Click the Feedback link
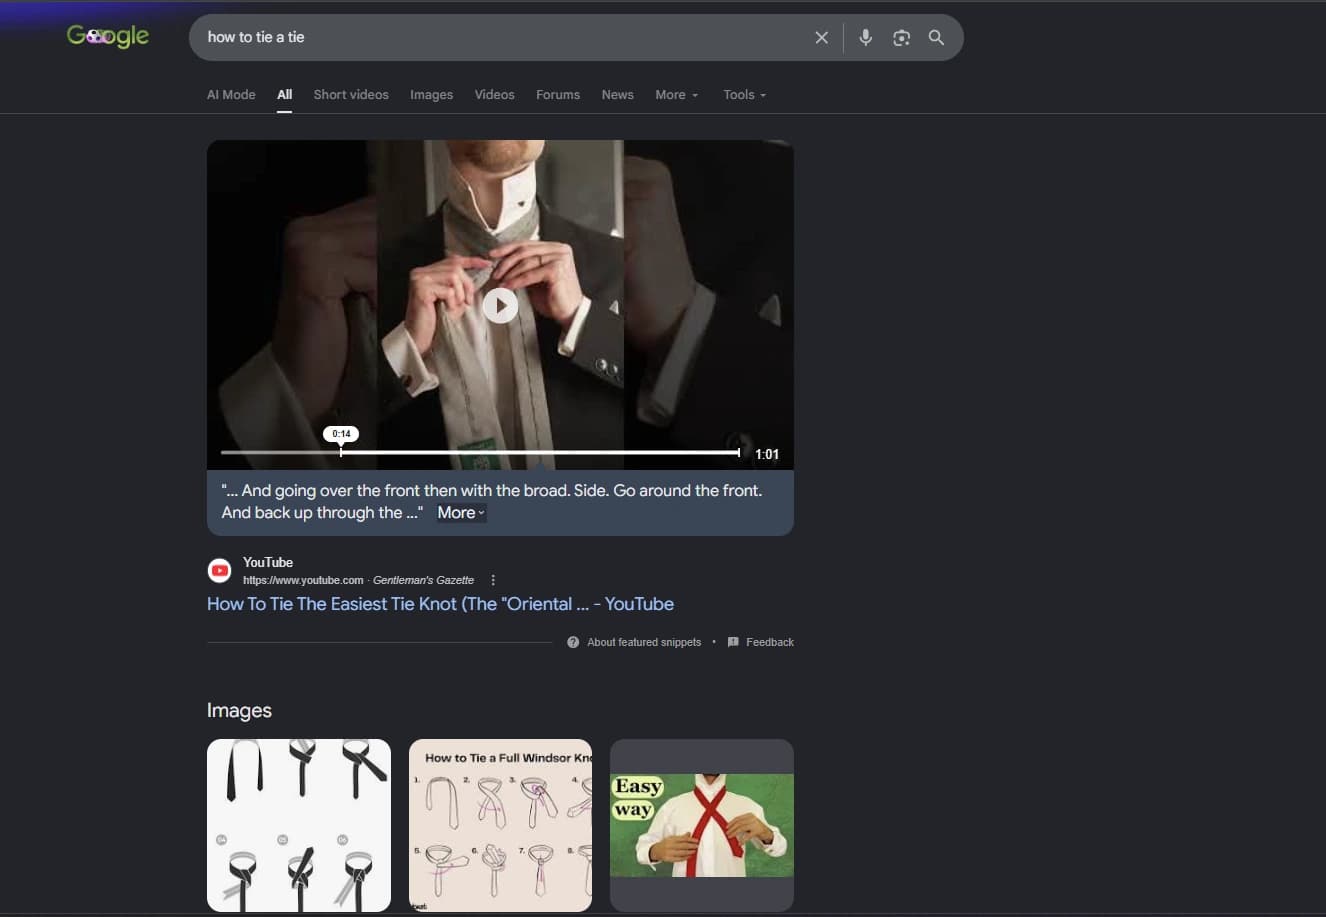 tap(770, 642)
